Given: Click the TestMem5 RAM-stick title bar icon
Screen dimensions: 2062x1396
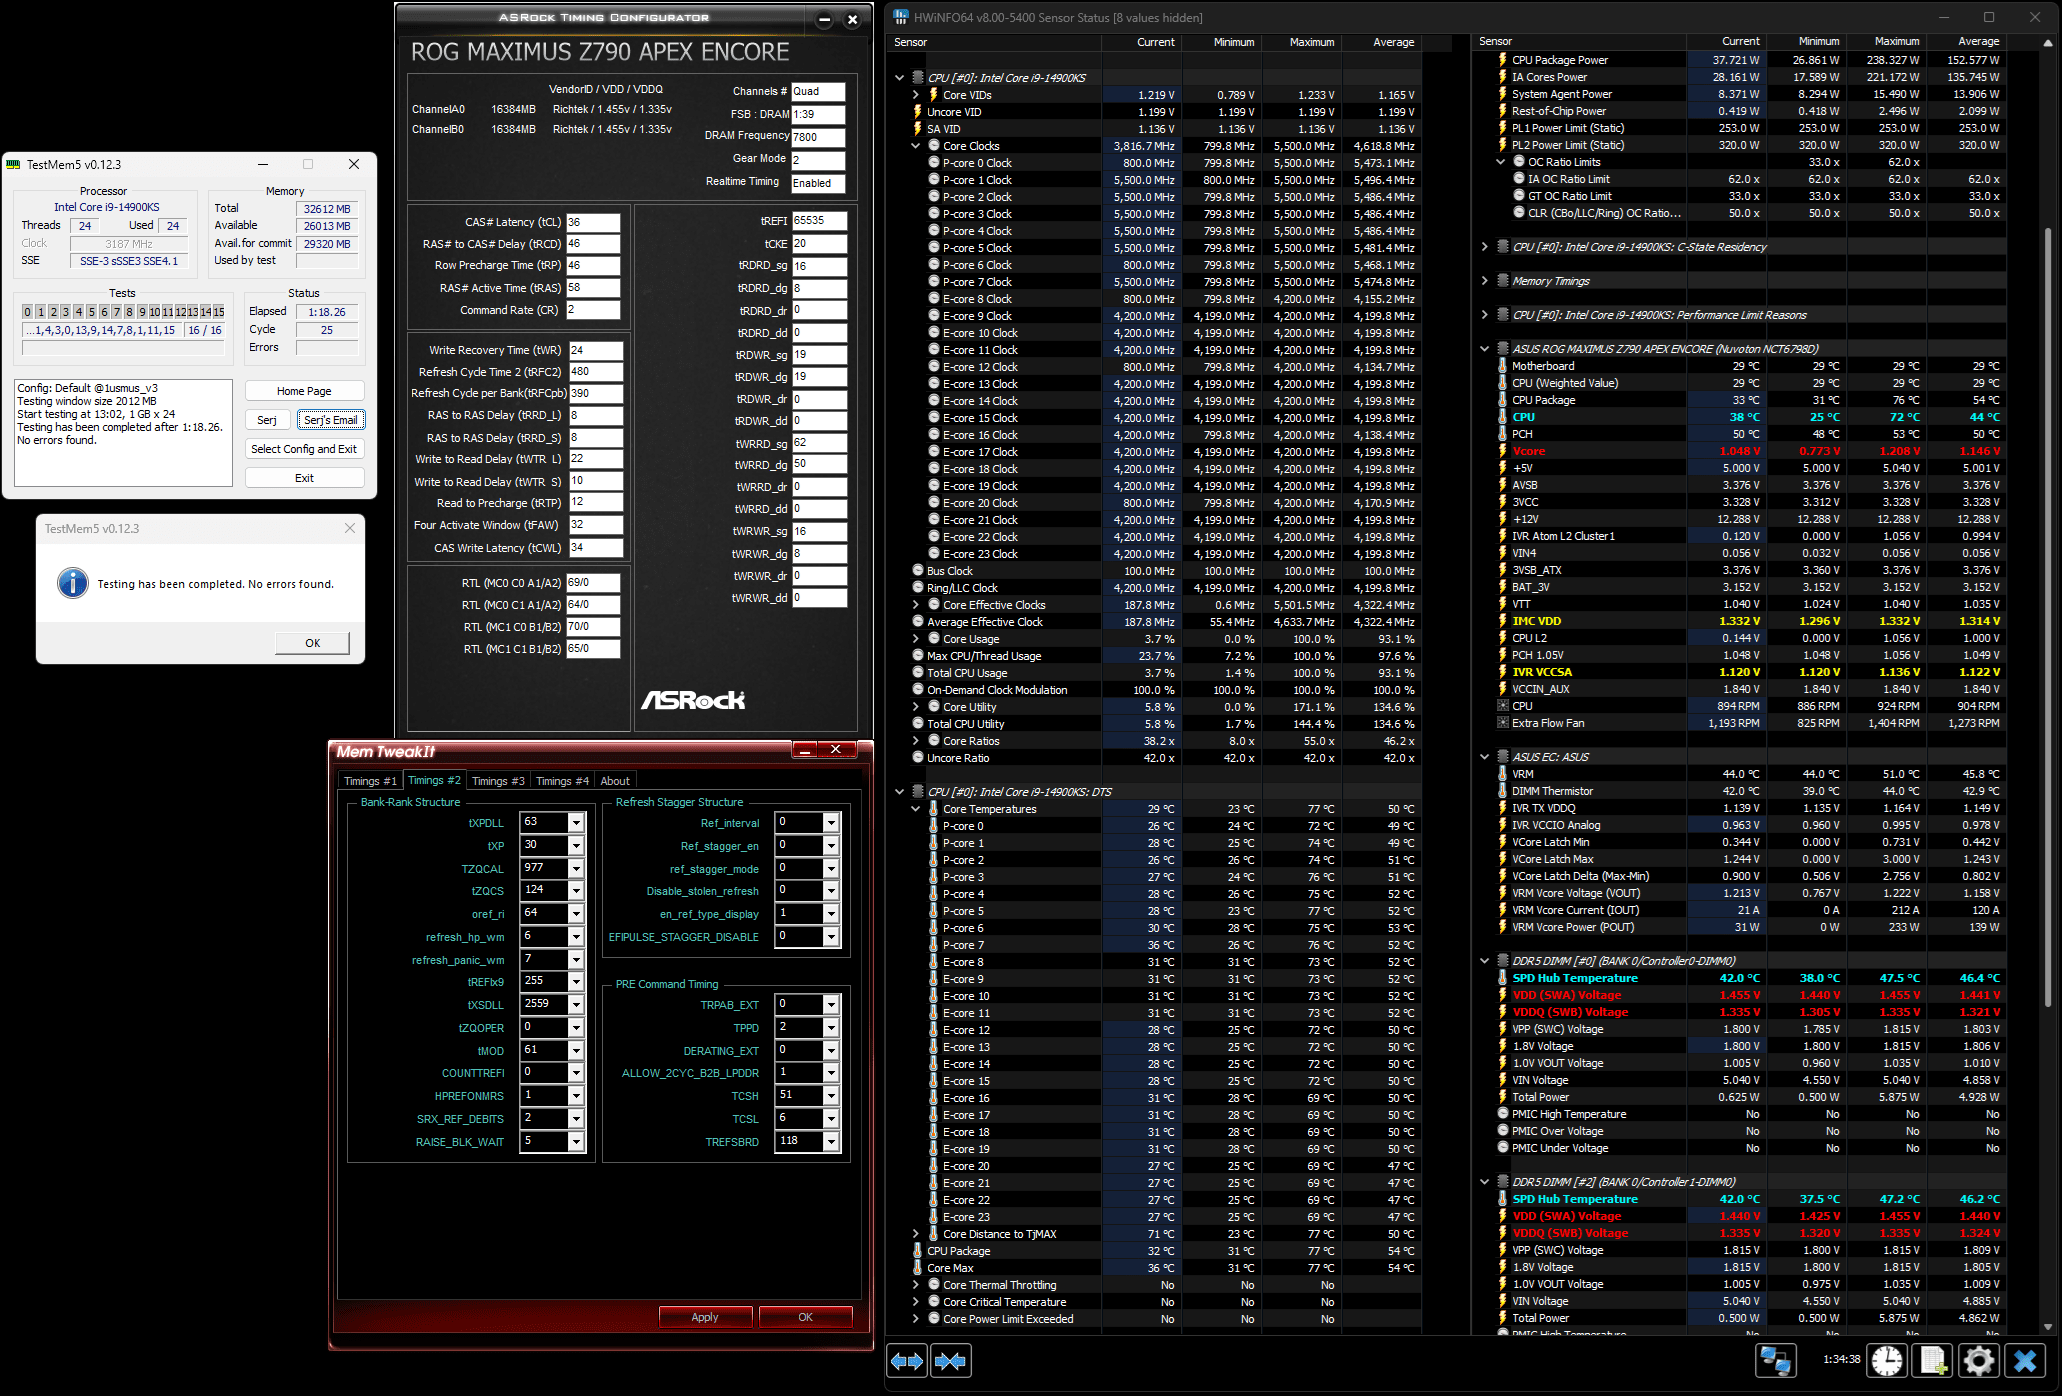Looking at the screenshot, I should (x=14, y=164).
